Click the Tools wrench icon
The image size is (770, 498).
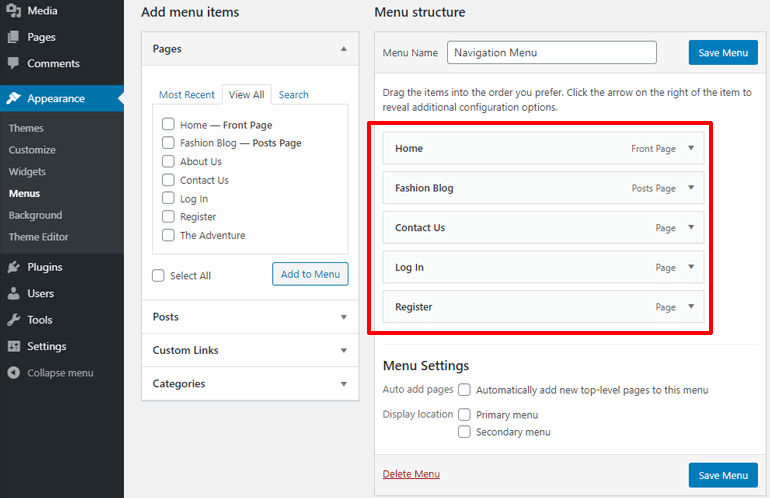(x=14, y=320)
